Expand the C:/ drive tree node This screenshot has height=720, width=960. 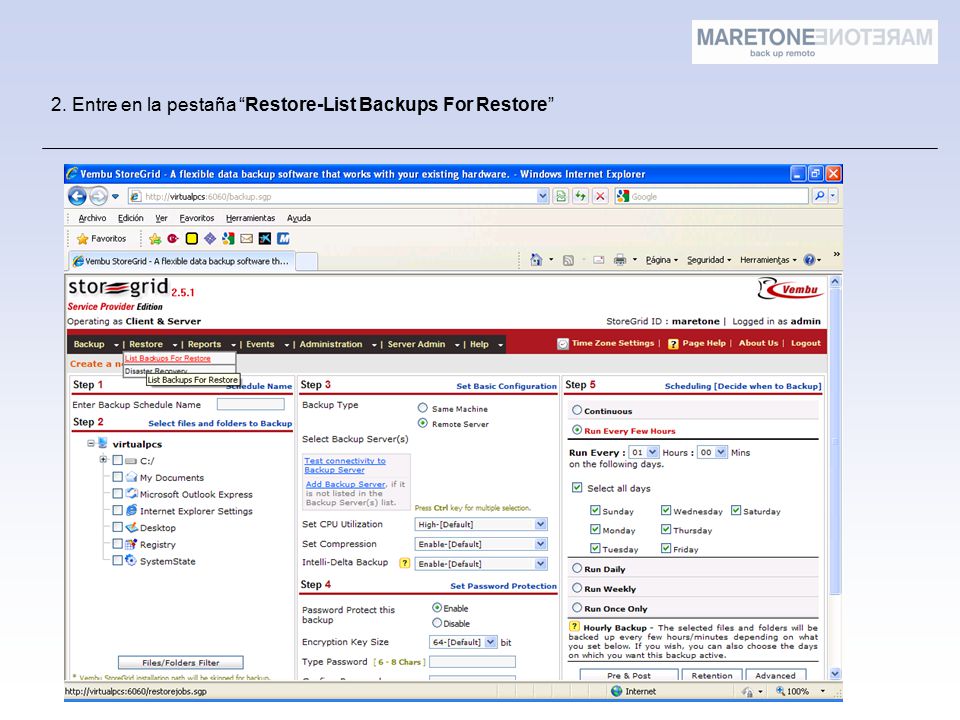pos(103,460)
